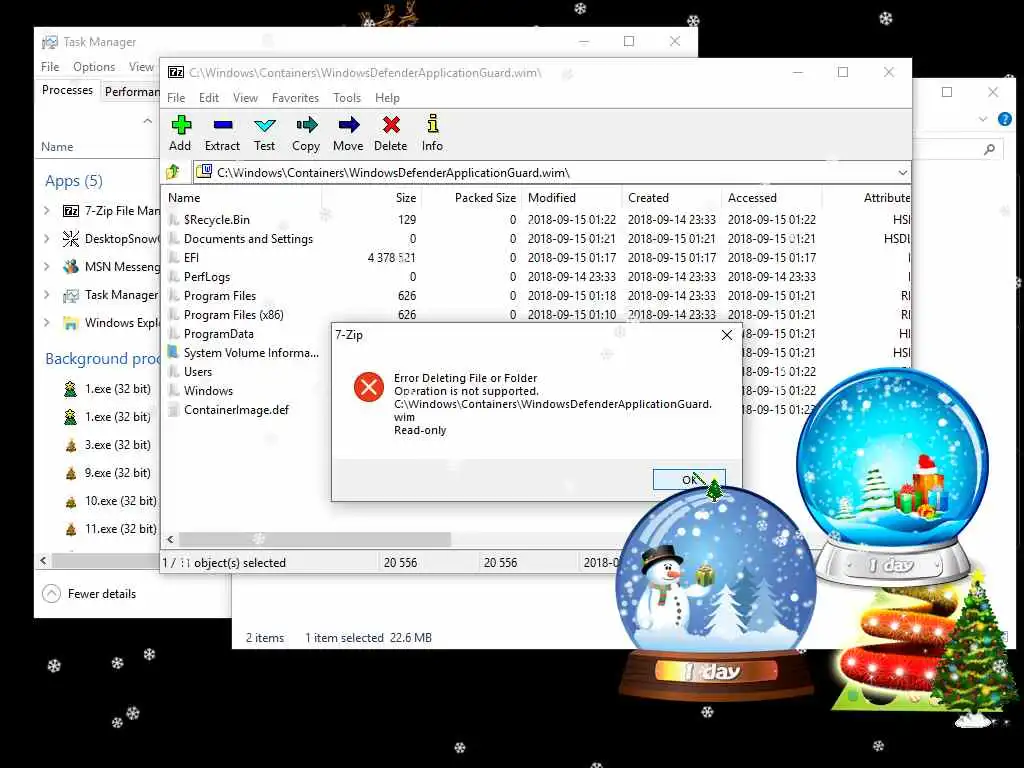
Task: Close the 7-Zip error dialog
Action: pos(727,335)
